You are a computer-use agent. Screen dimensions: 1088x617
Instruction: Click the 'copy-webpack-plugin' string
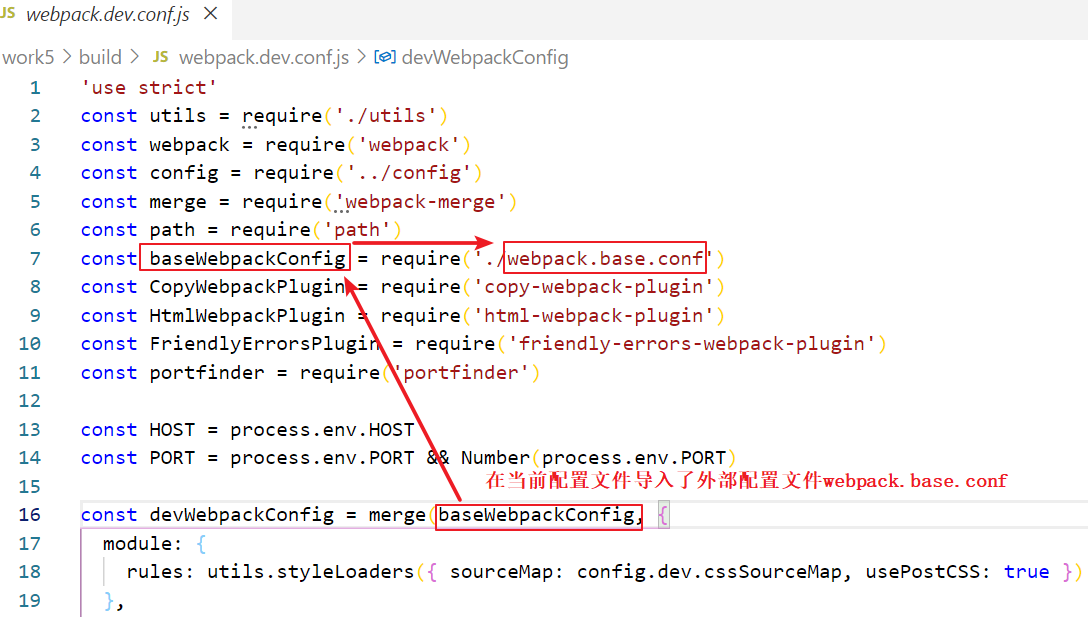(x=593, y=287)
